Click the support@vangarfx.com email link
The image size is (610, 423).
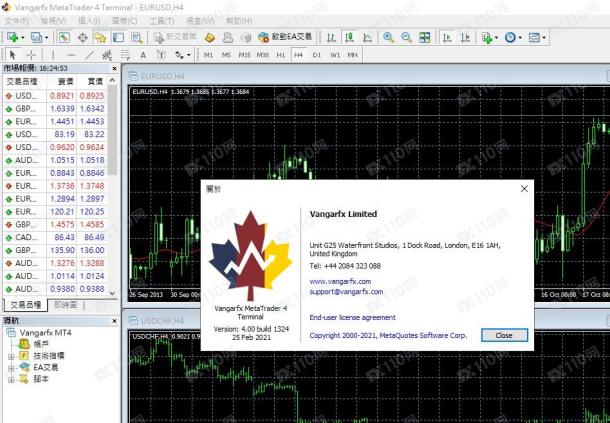click(346, 291)
